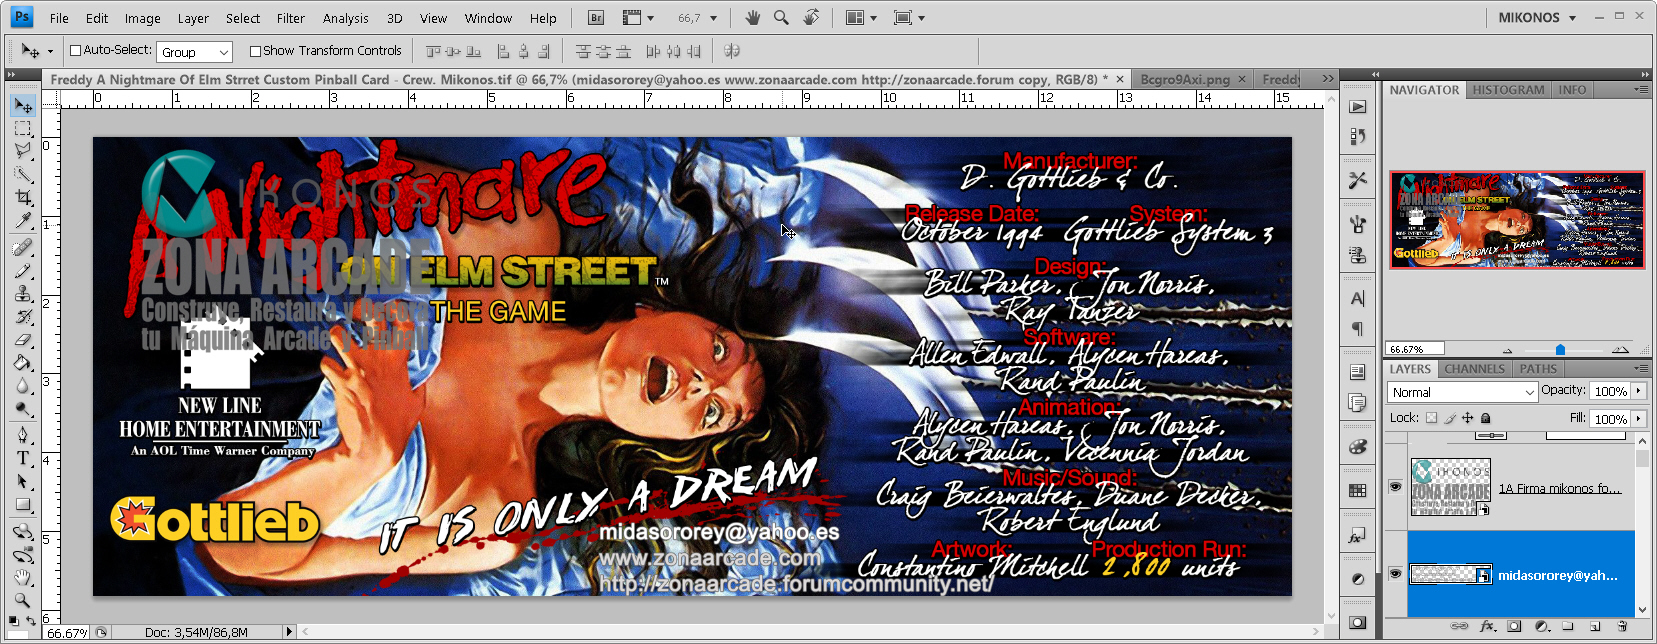Select the Magic Wand tool
1657x644 pixels.
23,174
